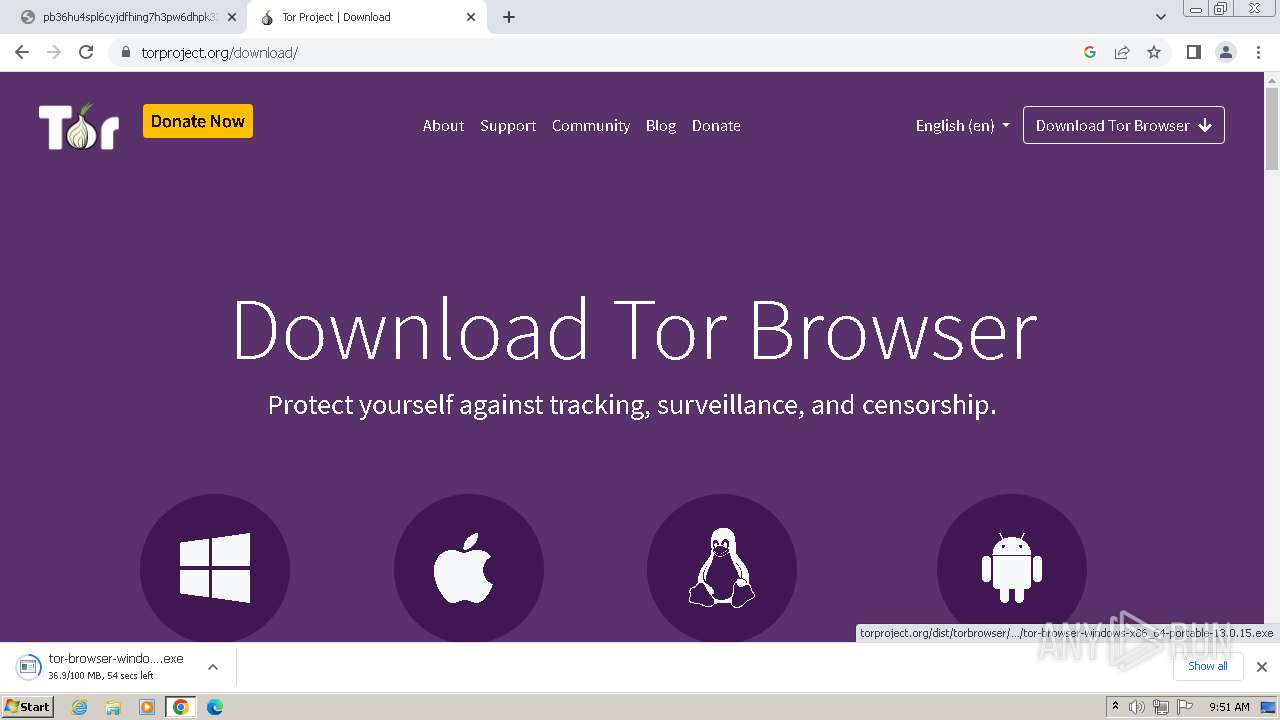This screenshot has width=1280, height=720.
Task: Click the show desktop icon in tray
Action: click(1268, 707)
